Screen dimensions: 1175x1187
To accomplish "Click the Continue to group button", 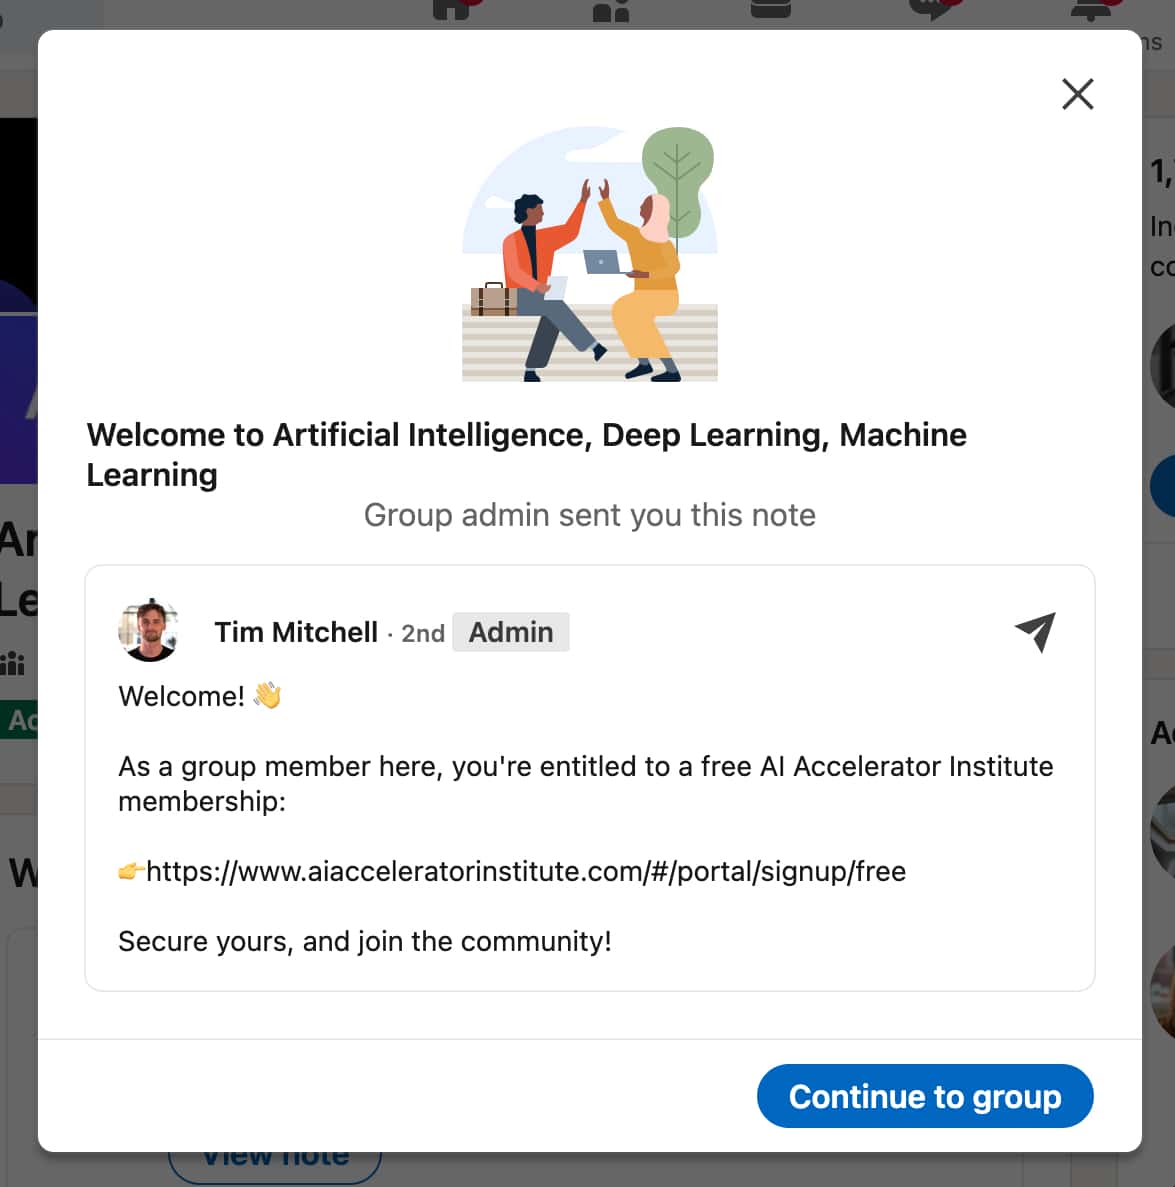I will (925, 1096).
